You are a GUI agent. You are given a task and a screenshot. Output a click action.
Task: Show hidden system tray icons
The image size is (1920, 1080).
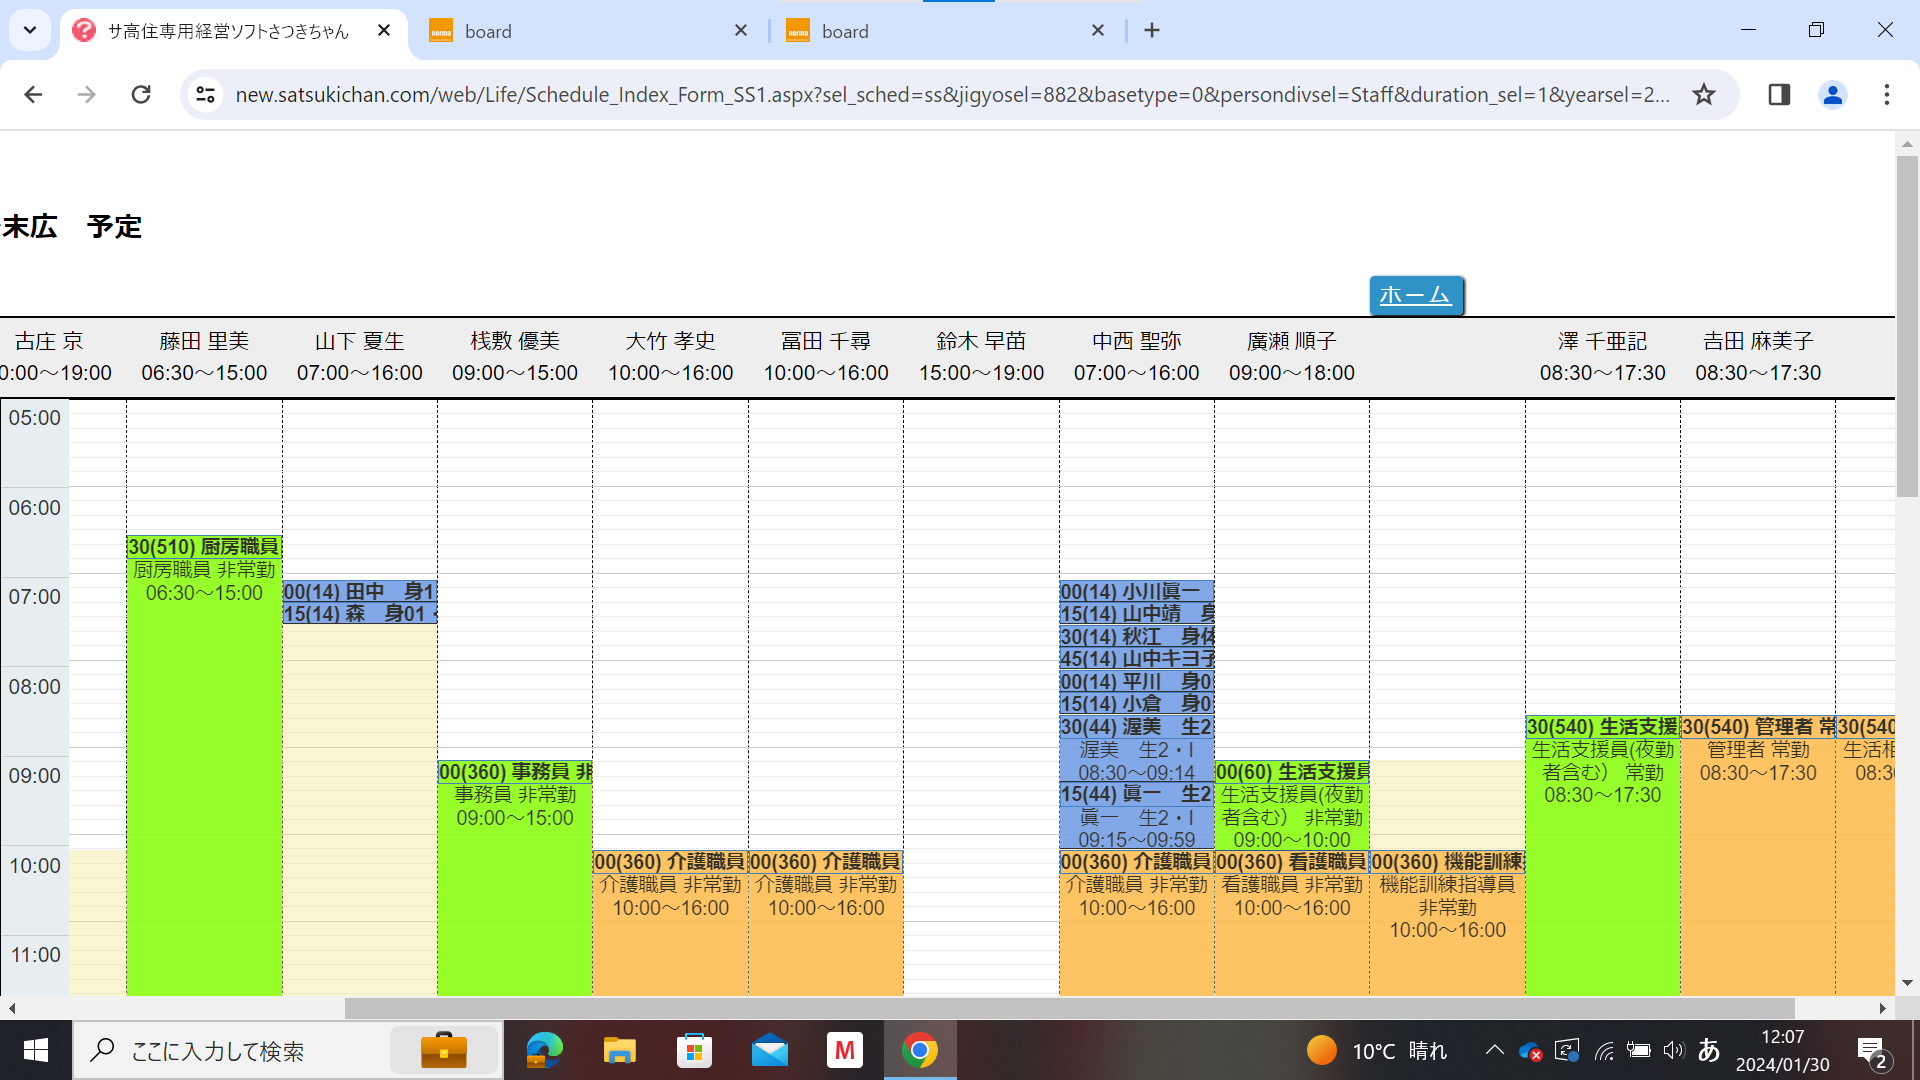[x=1494, y=1050]
